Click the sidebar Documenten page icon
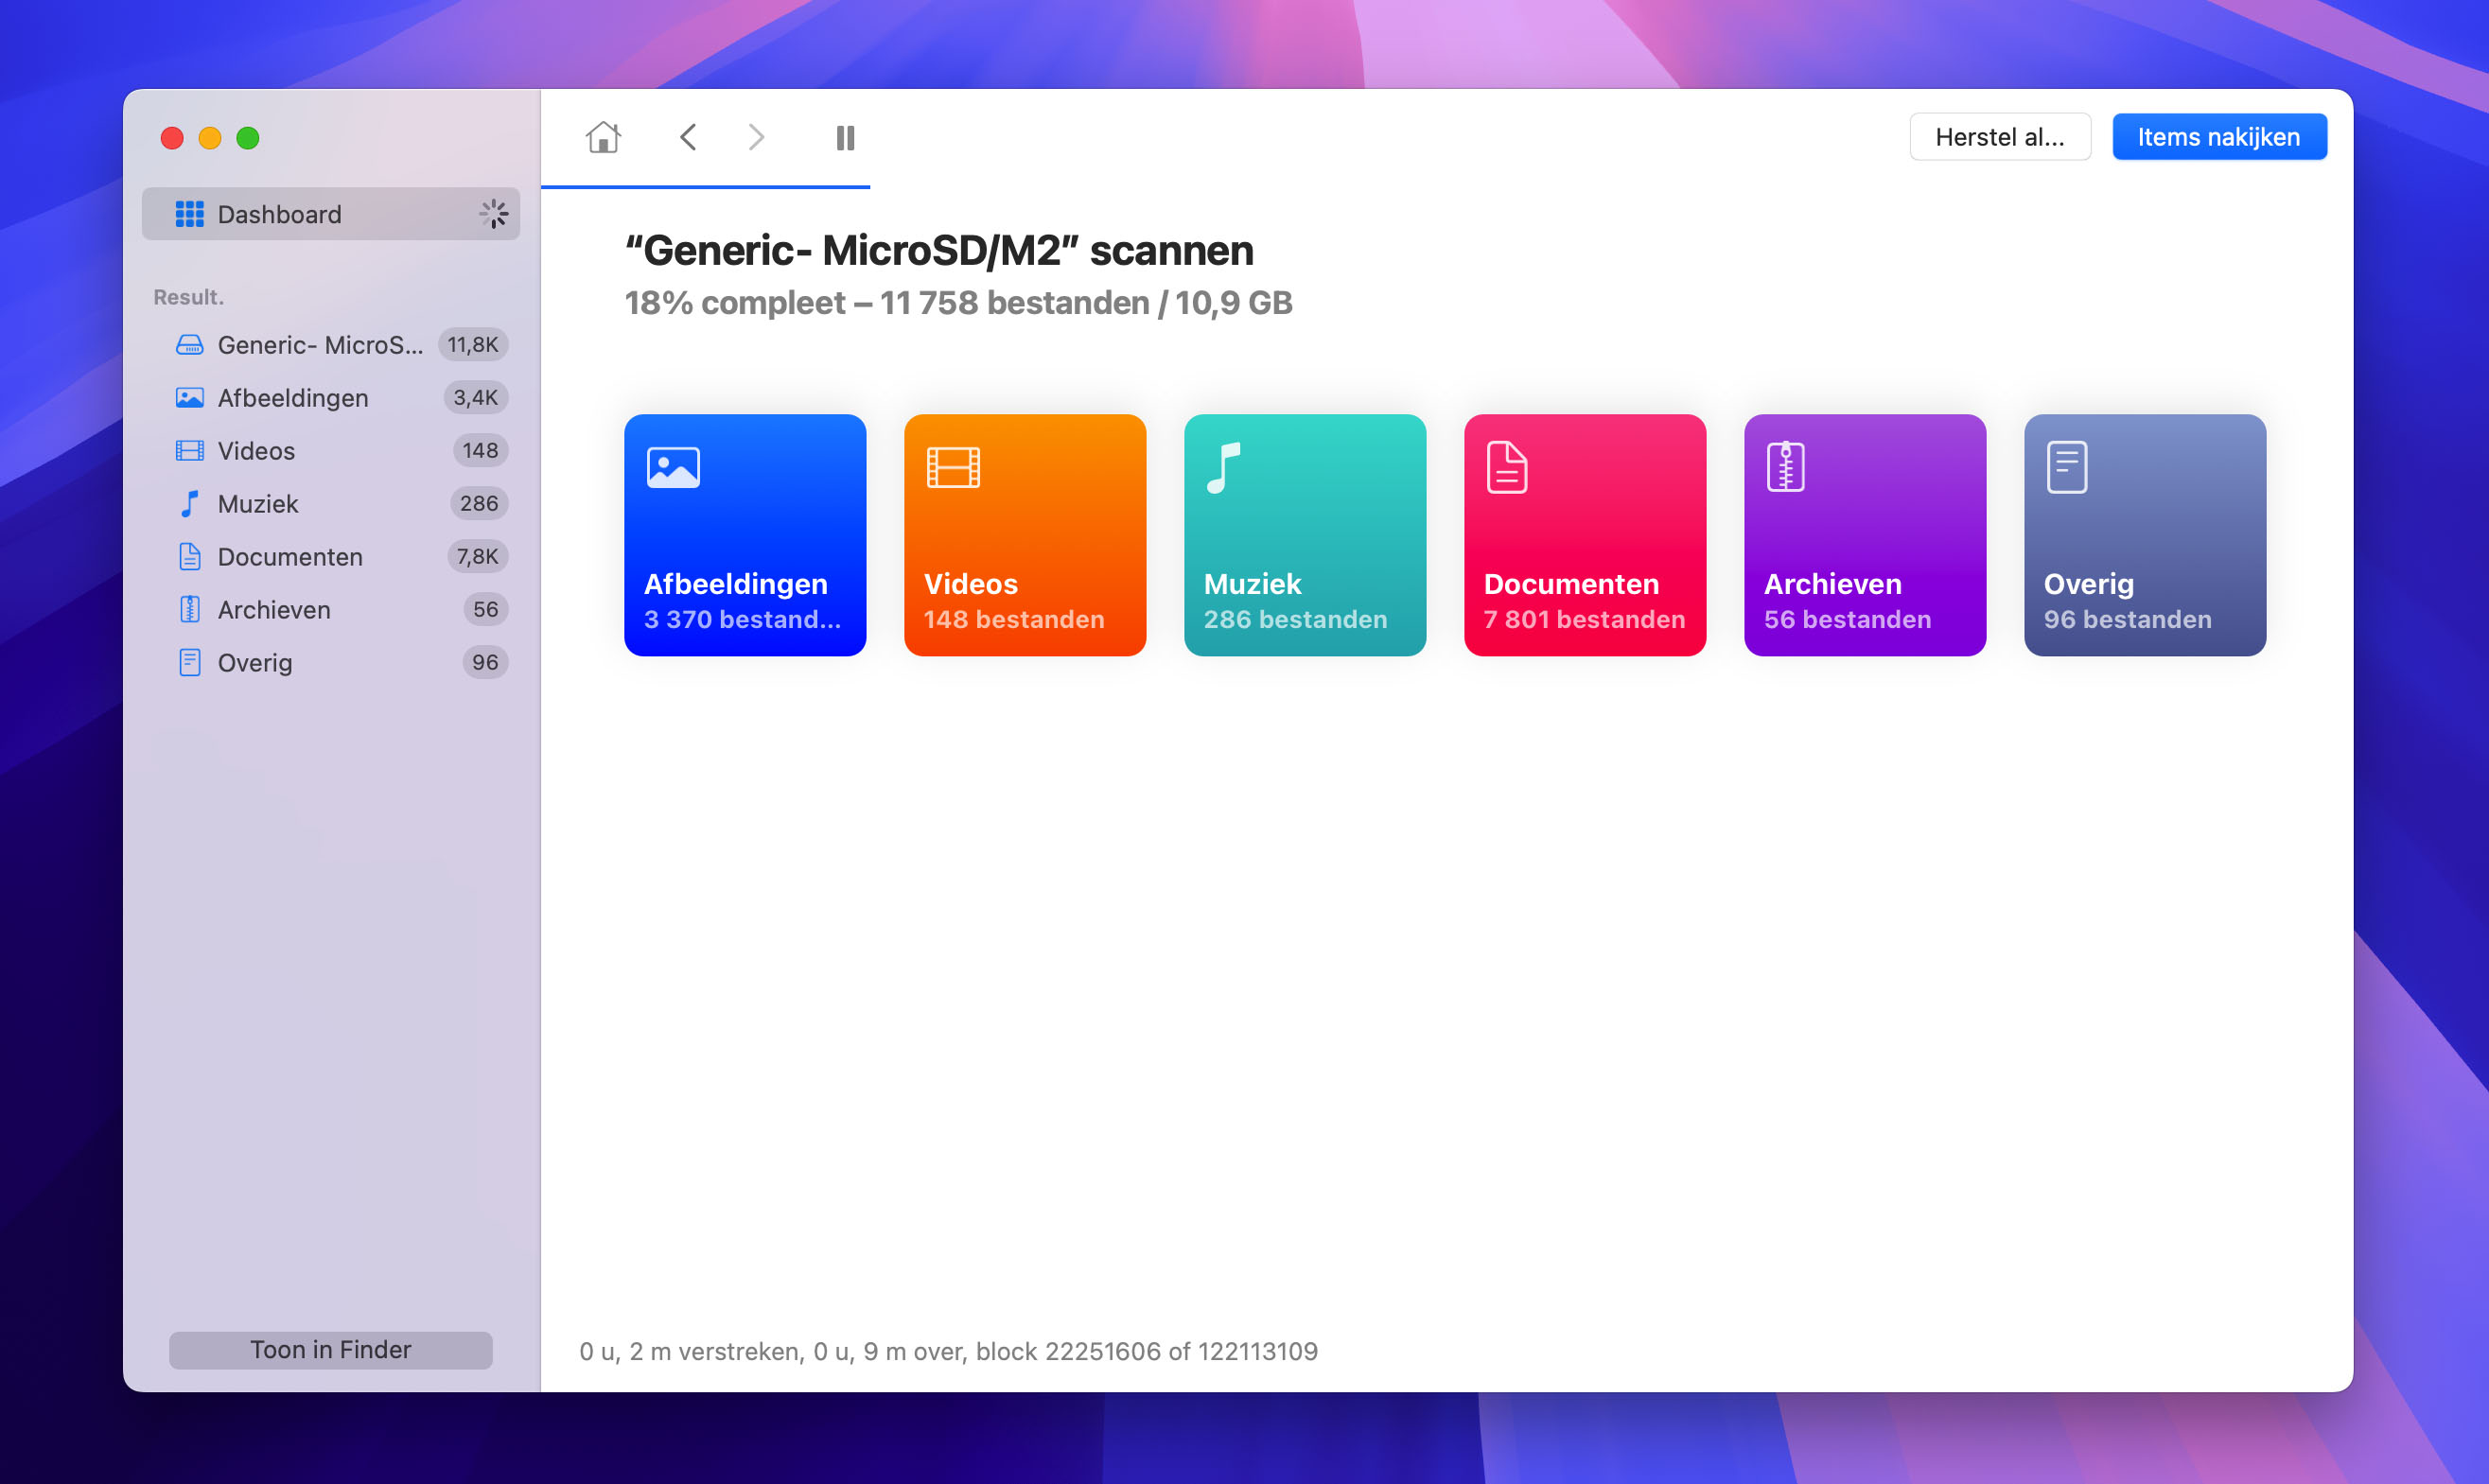 pyautogui.click(x=189, y=557)
